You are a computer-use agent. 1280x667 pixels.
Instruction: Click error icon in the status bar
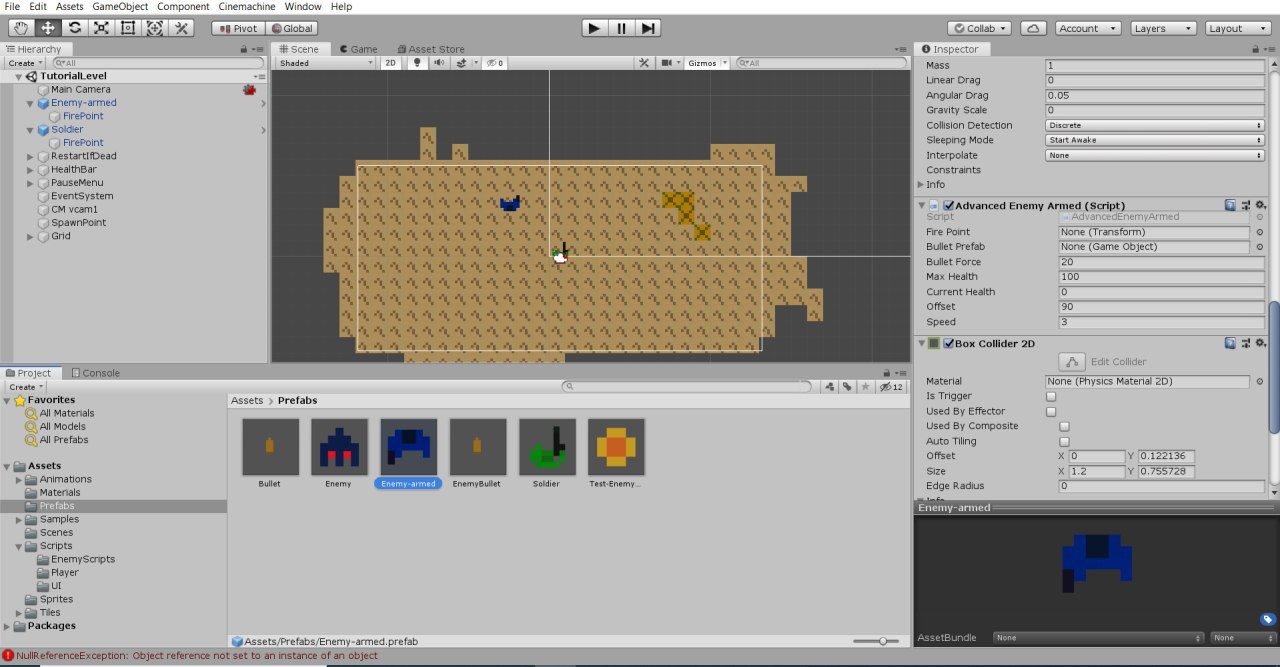(x=8, y=656)
